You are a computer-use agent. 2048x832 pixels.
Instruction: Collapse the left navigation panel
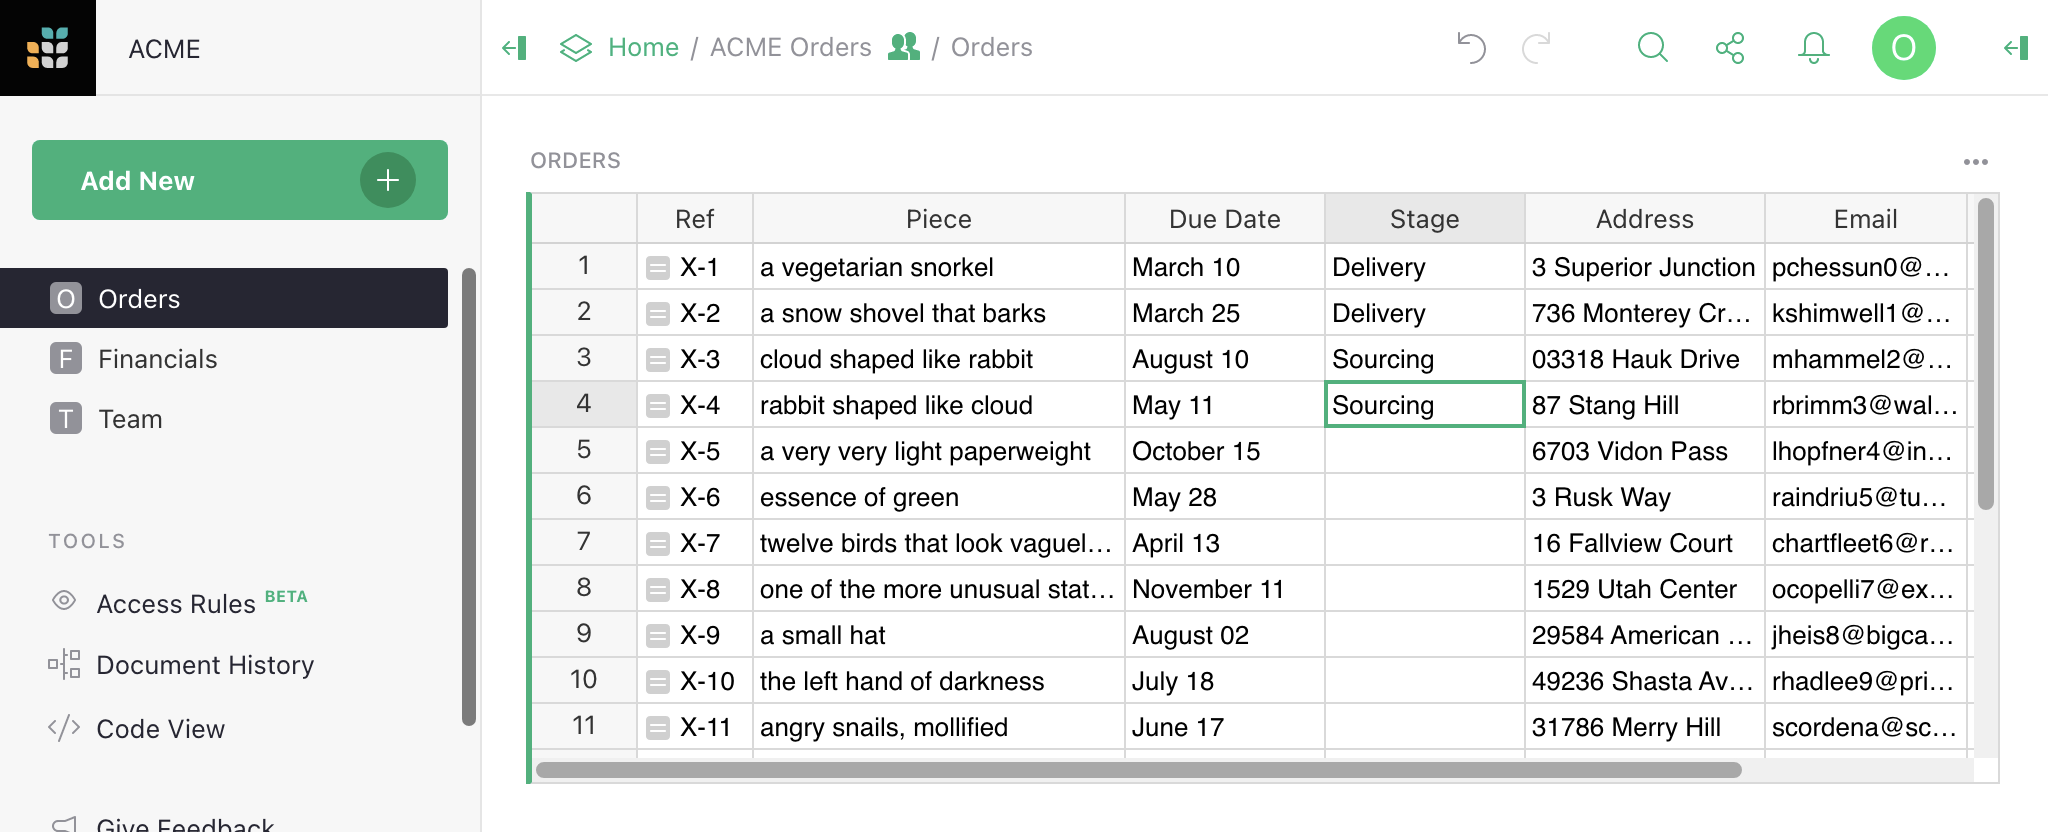[515, 48]
